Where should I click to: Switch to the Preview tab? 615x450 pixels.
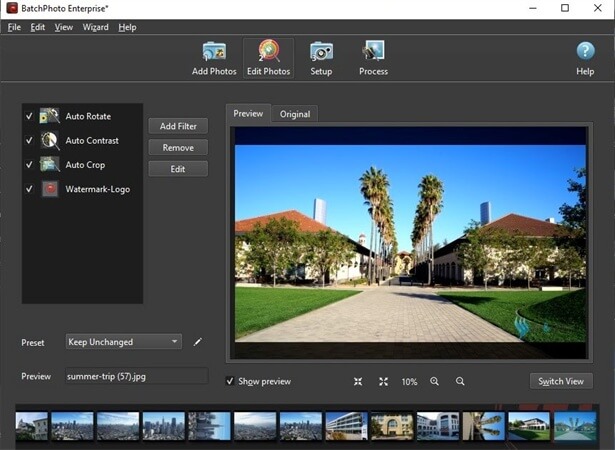(x=248, y=113)
